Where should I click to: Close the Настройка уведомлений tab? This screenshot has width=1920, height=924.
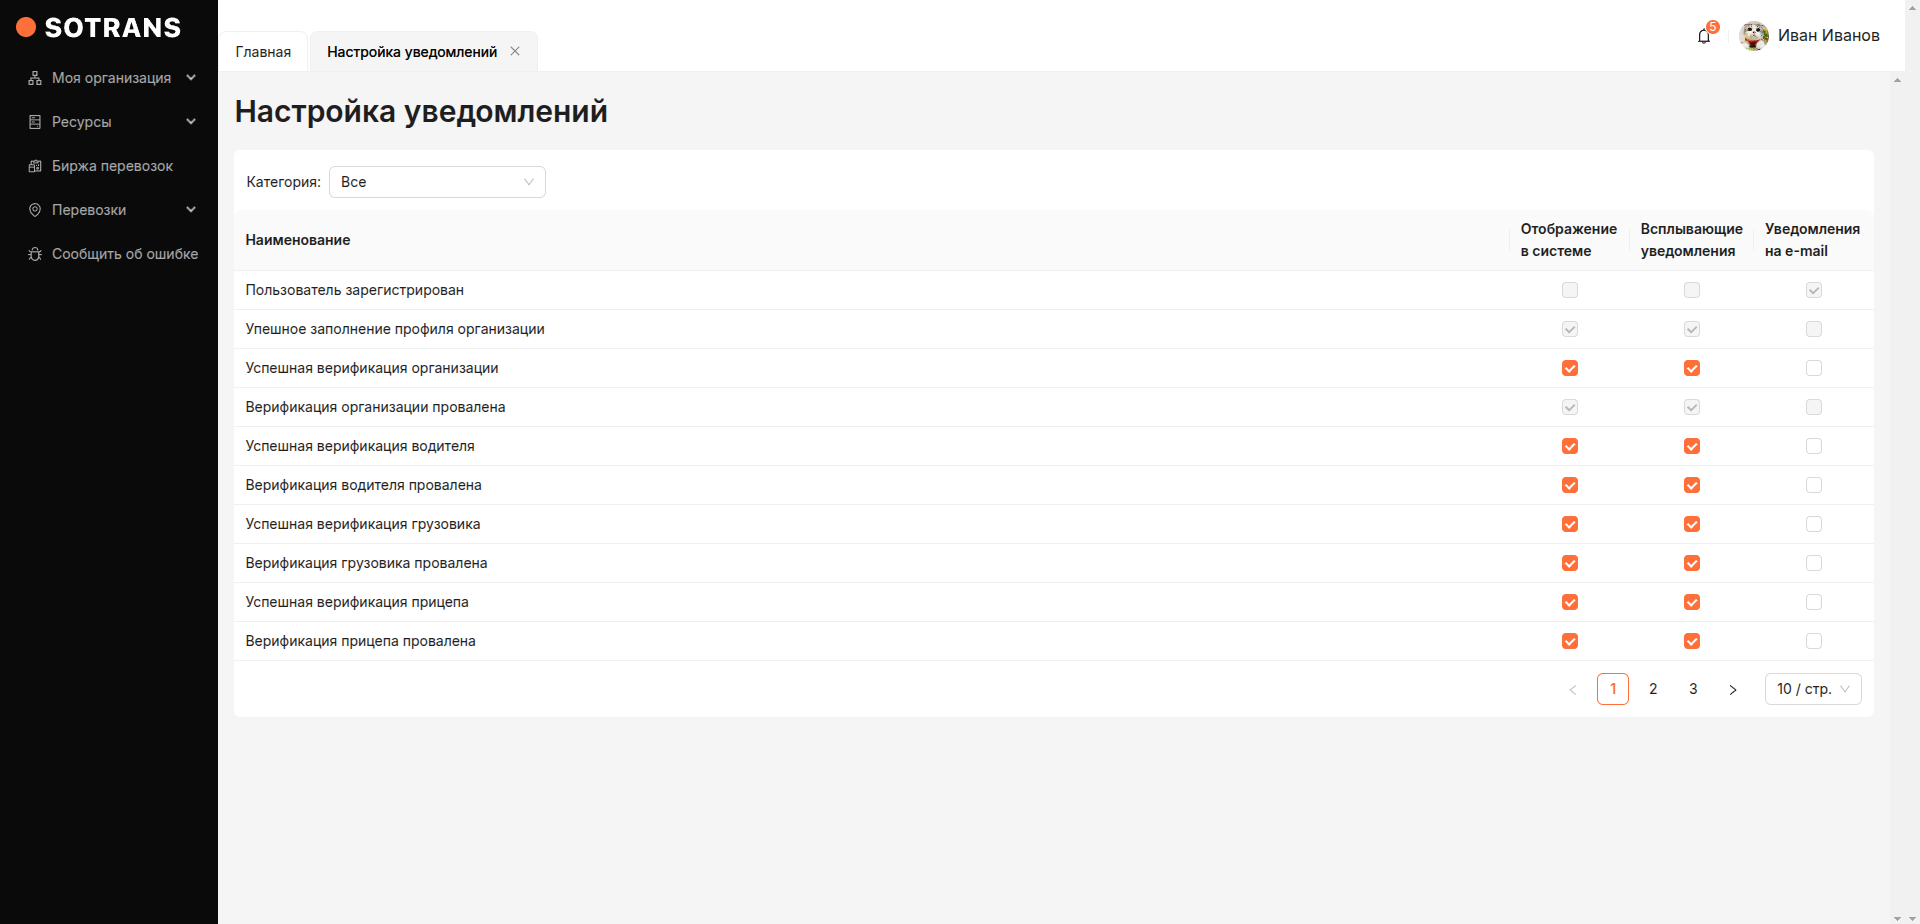[x=515, y=51]
